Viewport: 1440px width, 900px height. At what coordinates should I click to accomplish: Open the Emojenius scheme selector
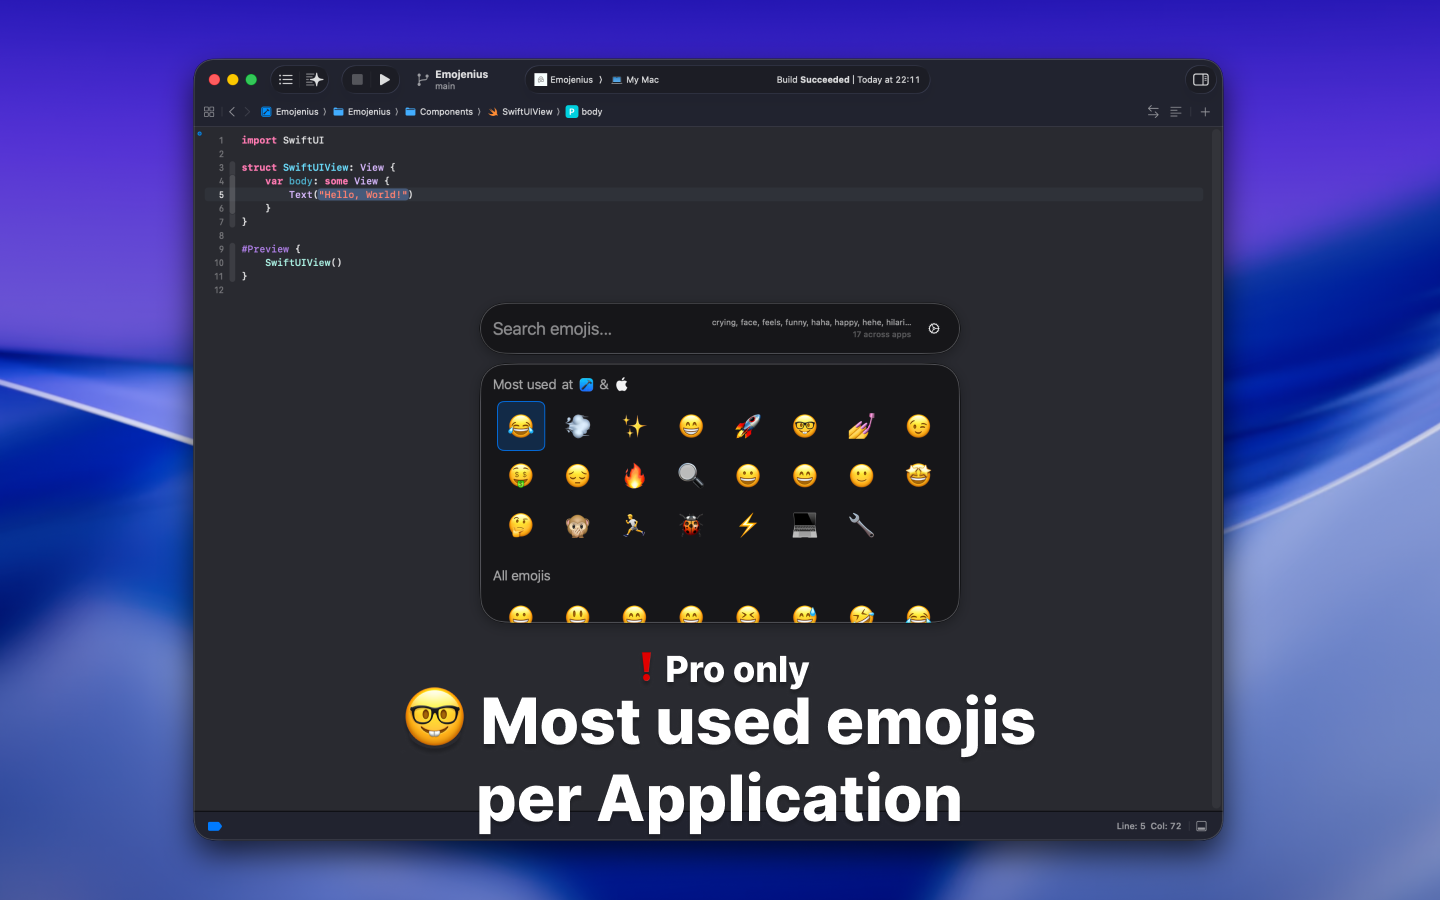click(x=565, y=80)
